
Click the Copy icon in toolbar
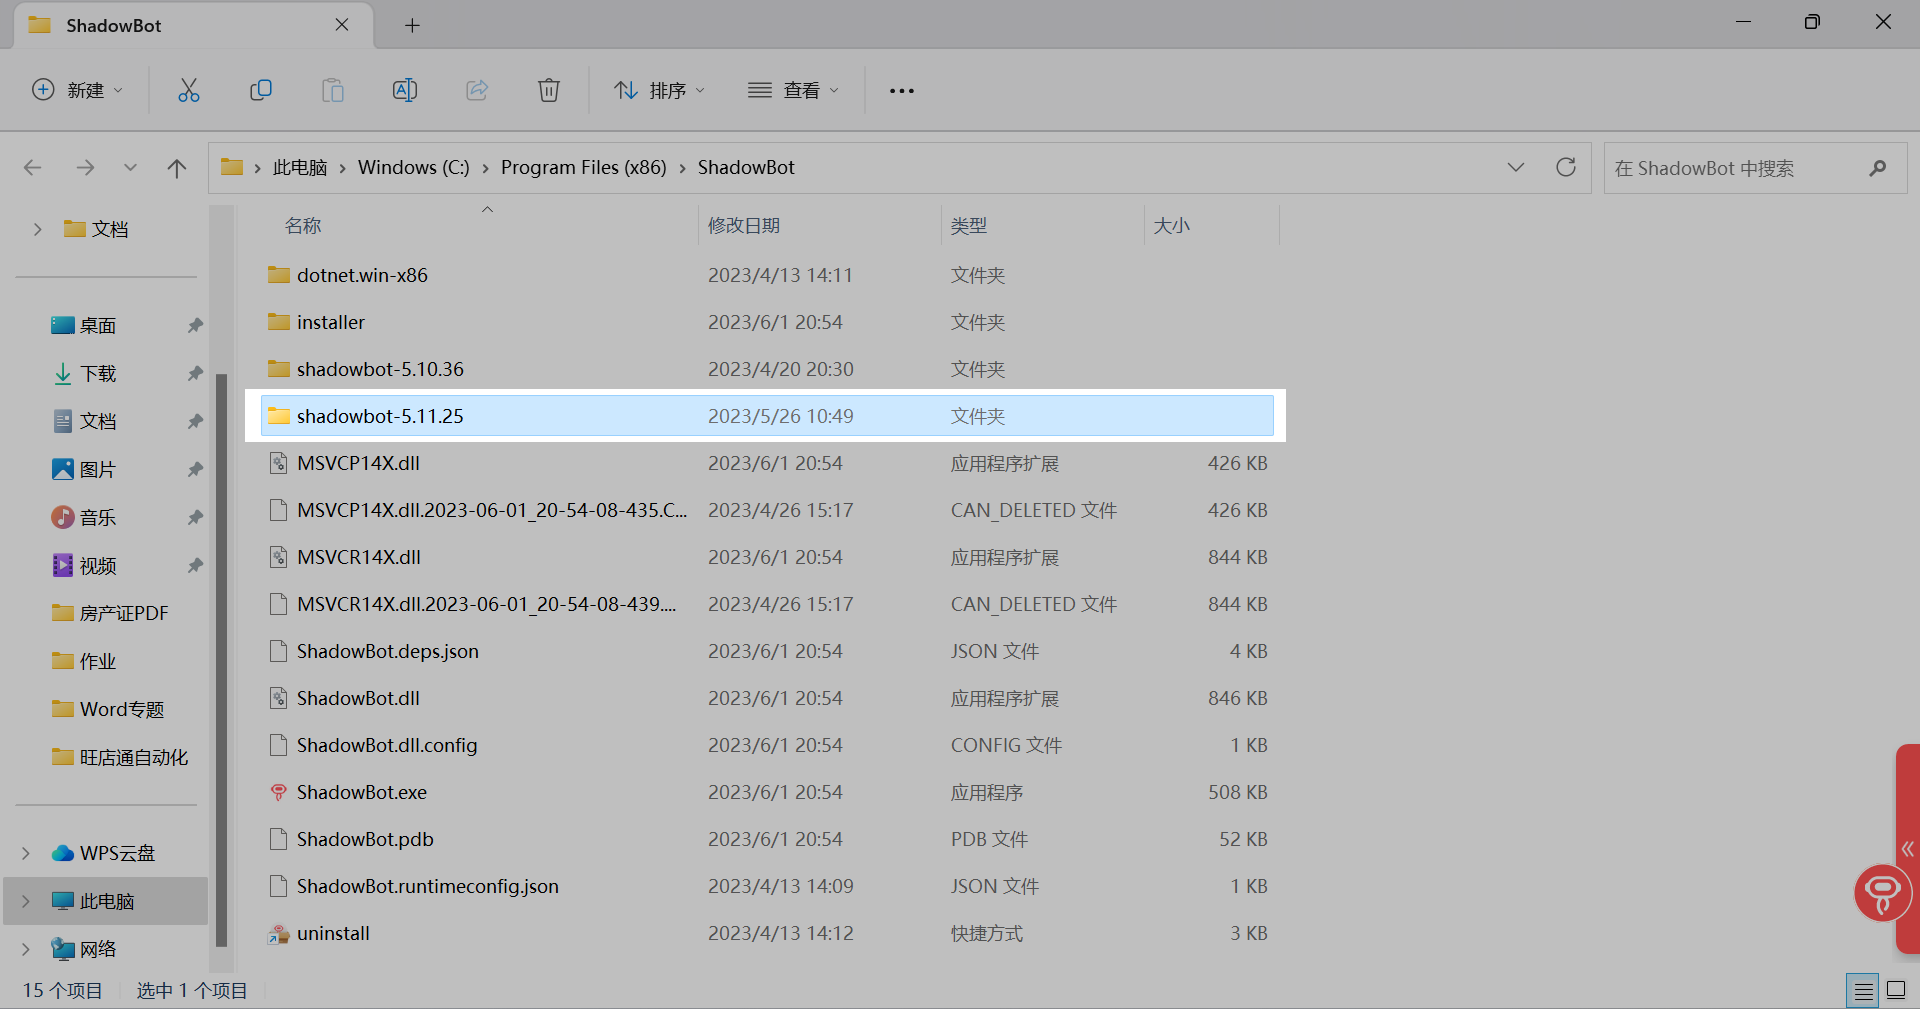tap(260, 90)
